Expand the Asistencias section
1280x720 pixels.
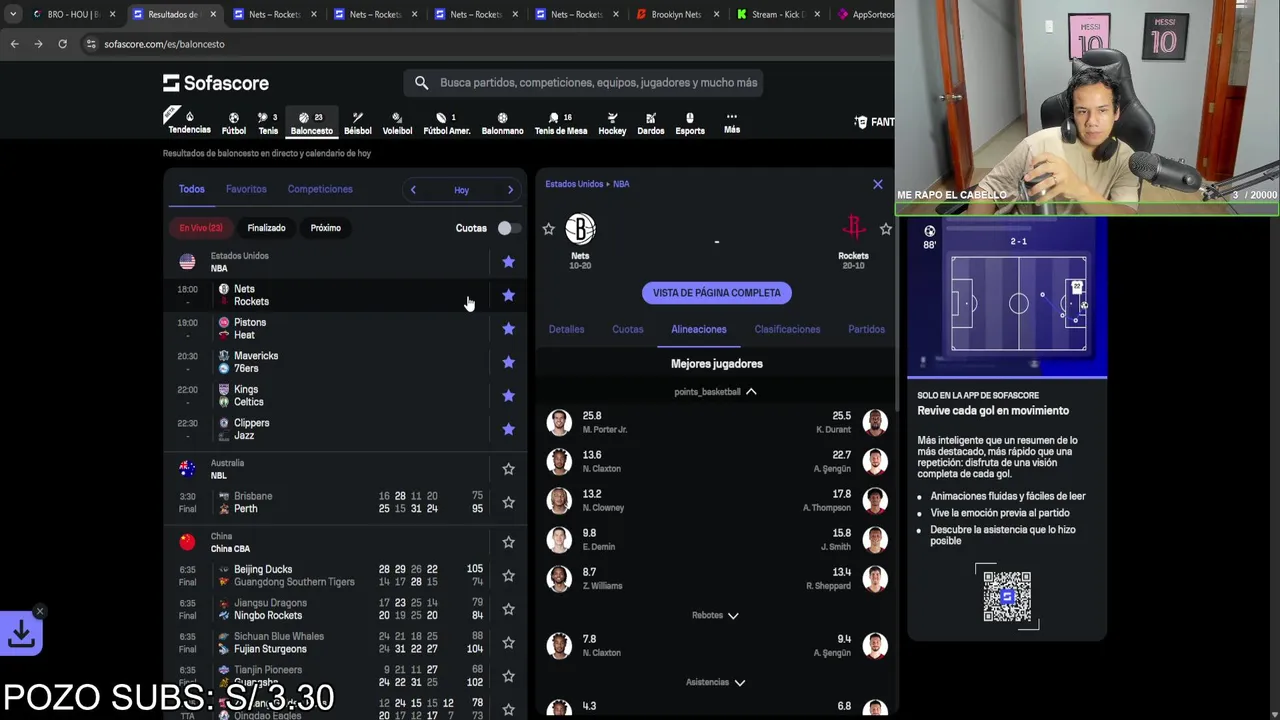click(715, 682)
